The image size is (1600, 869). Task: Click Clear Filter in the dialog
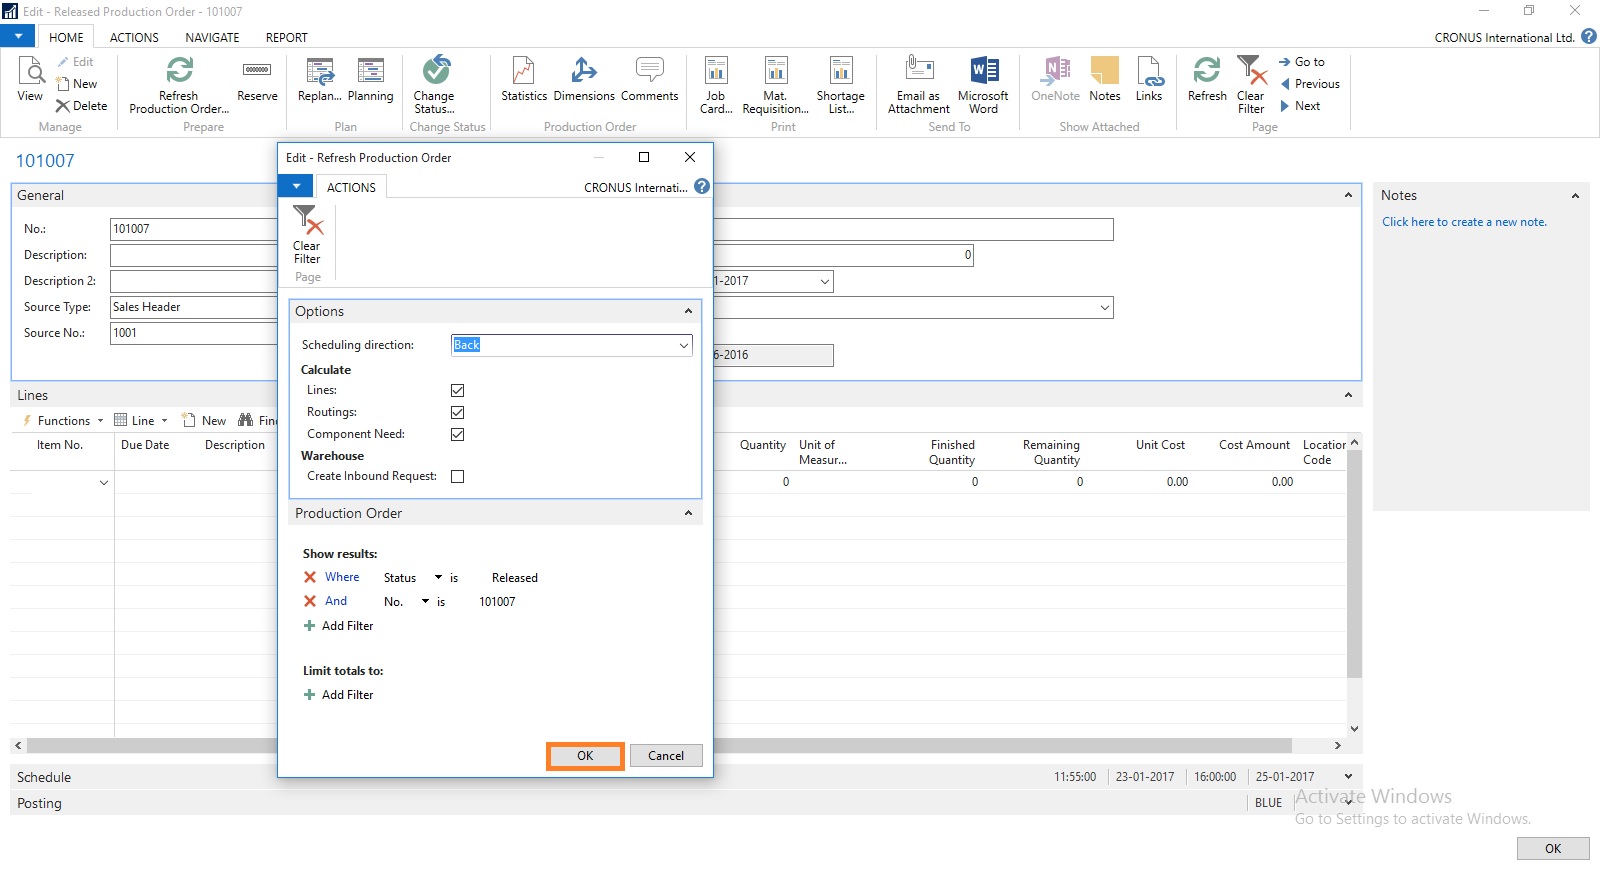click(x=307, y=234)
